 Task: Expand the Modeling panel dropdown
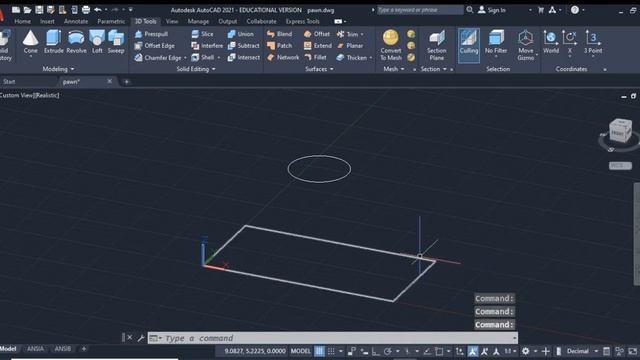click(58, 69)
